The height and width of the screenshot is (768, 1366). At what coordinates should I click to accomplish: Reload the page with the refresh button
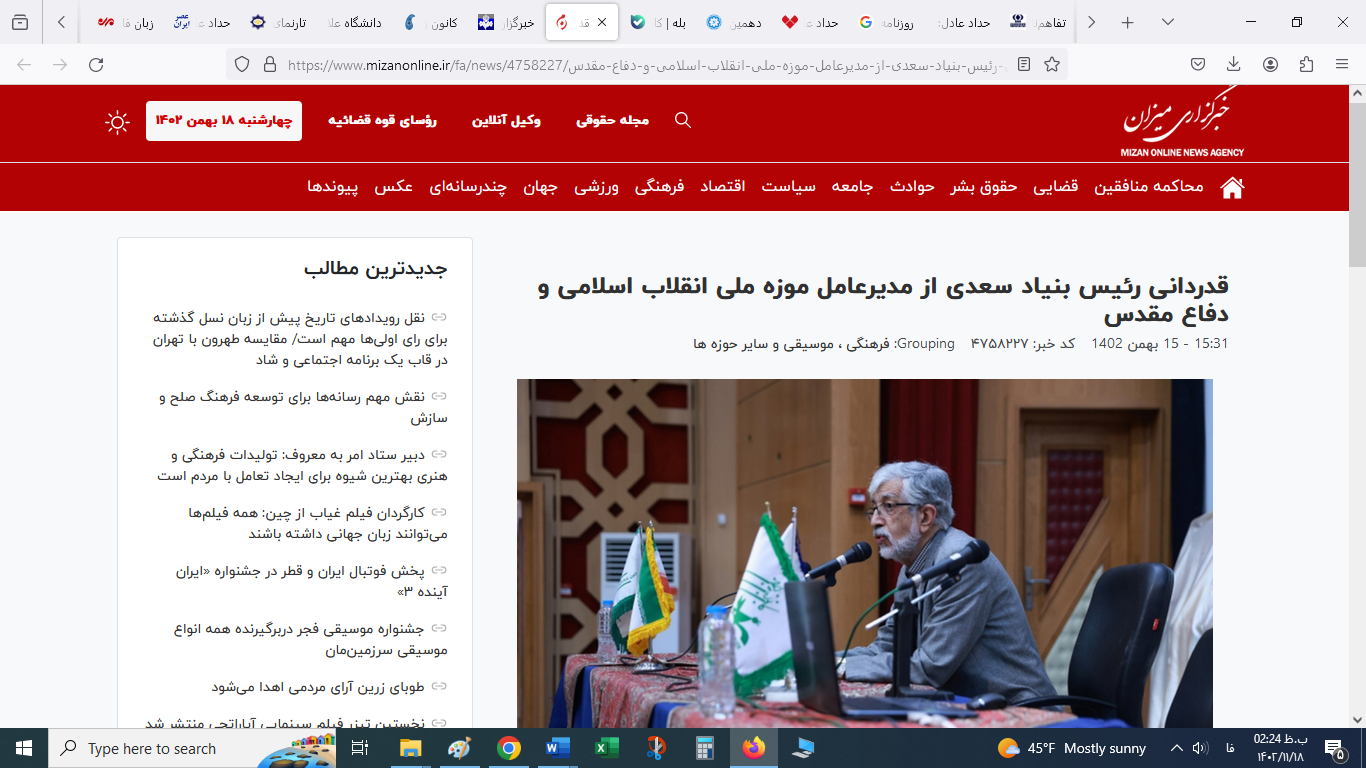[96, 64]
